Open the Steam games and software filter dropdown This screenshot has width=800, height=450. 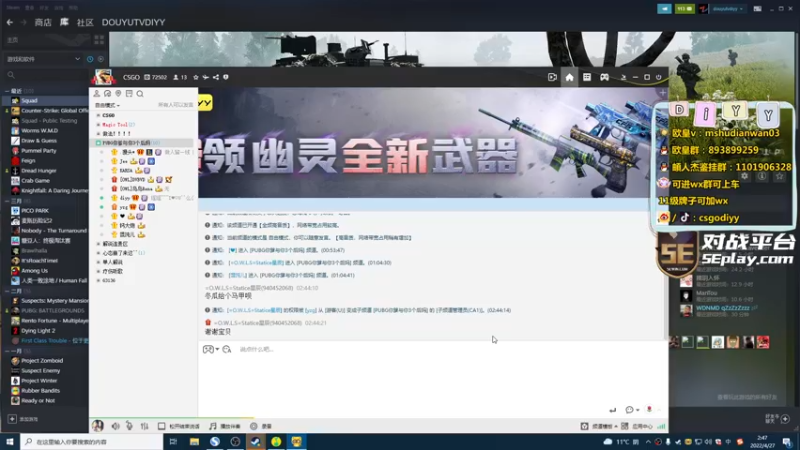tap(43, 59)
